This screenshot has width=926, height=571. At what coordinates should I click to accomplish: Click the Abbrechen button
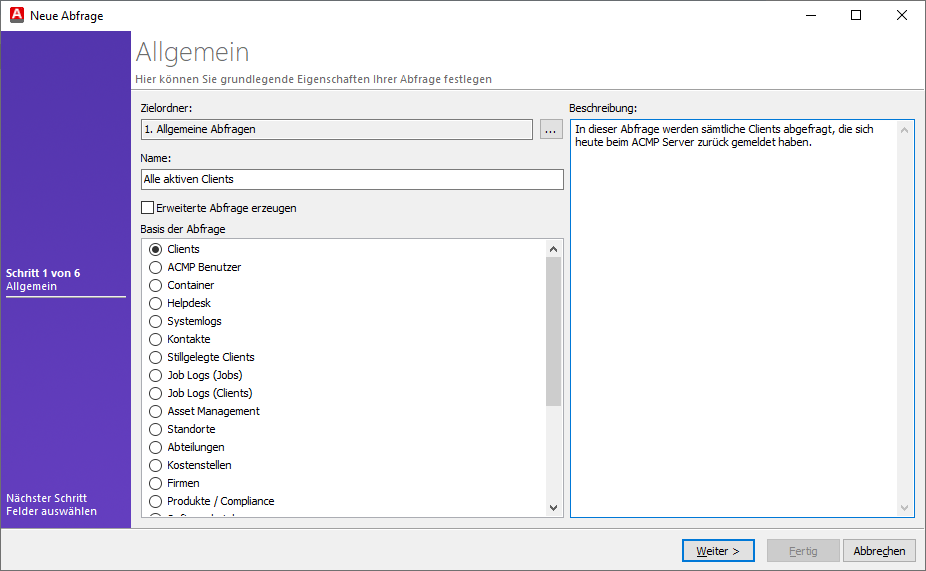click(879, 551)
